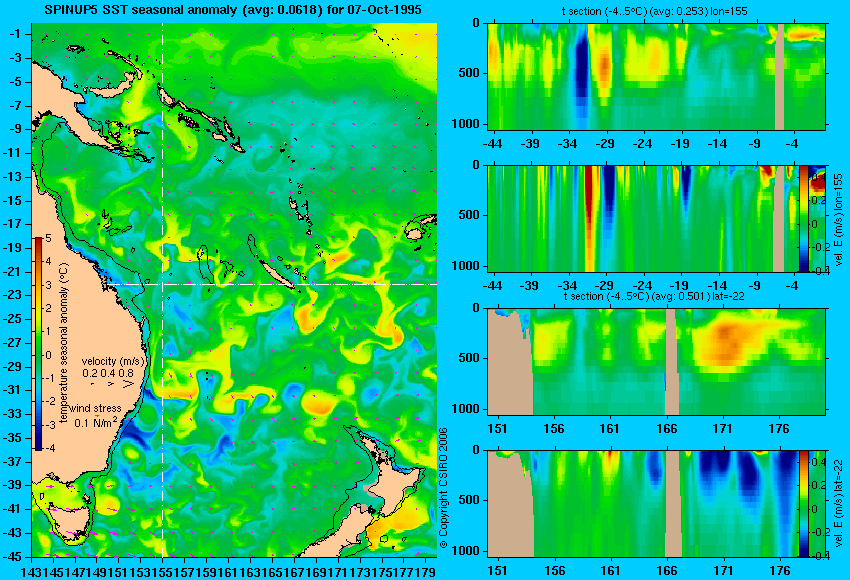Click the '179' longitude label on the main map axis
This screenshot has width=850, height=580.
coord(427,571)
